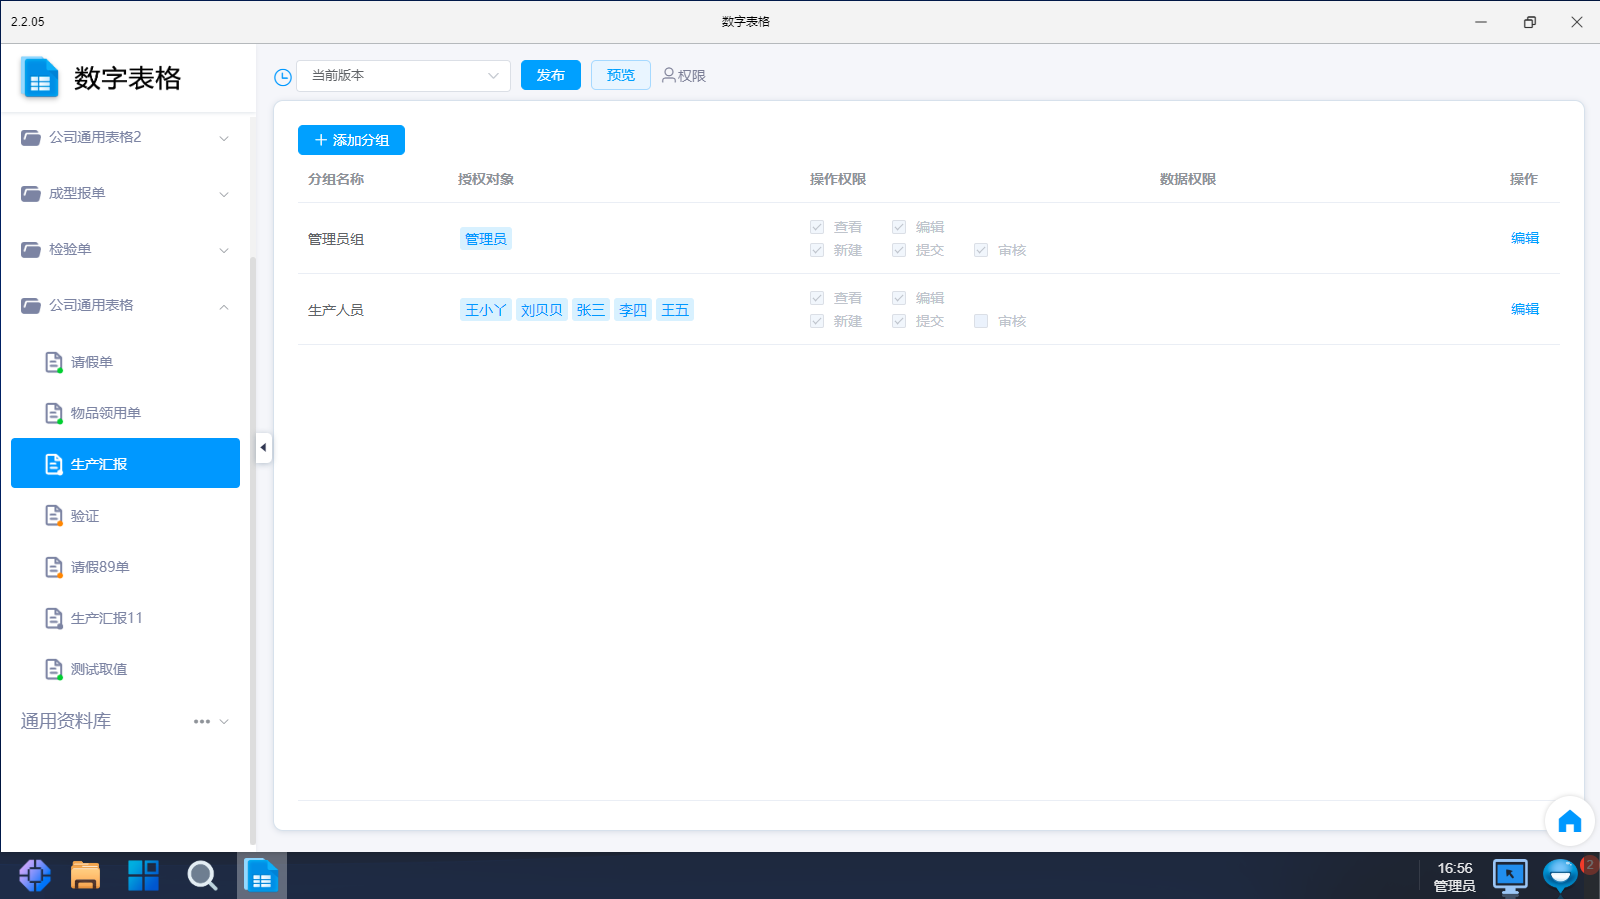Click the 刘贝贝 user tag
Viewport: 1600px width, 899px height.
tap(542, 310)
